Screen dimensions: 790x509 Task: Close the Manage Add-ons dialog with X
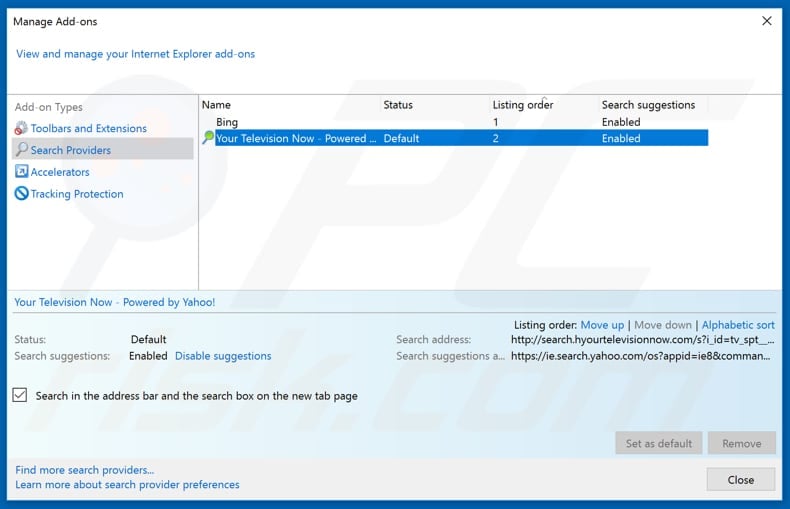pyautogui.click(x=766, y=21)
